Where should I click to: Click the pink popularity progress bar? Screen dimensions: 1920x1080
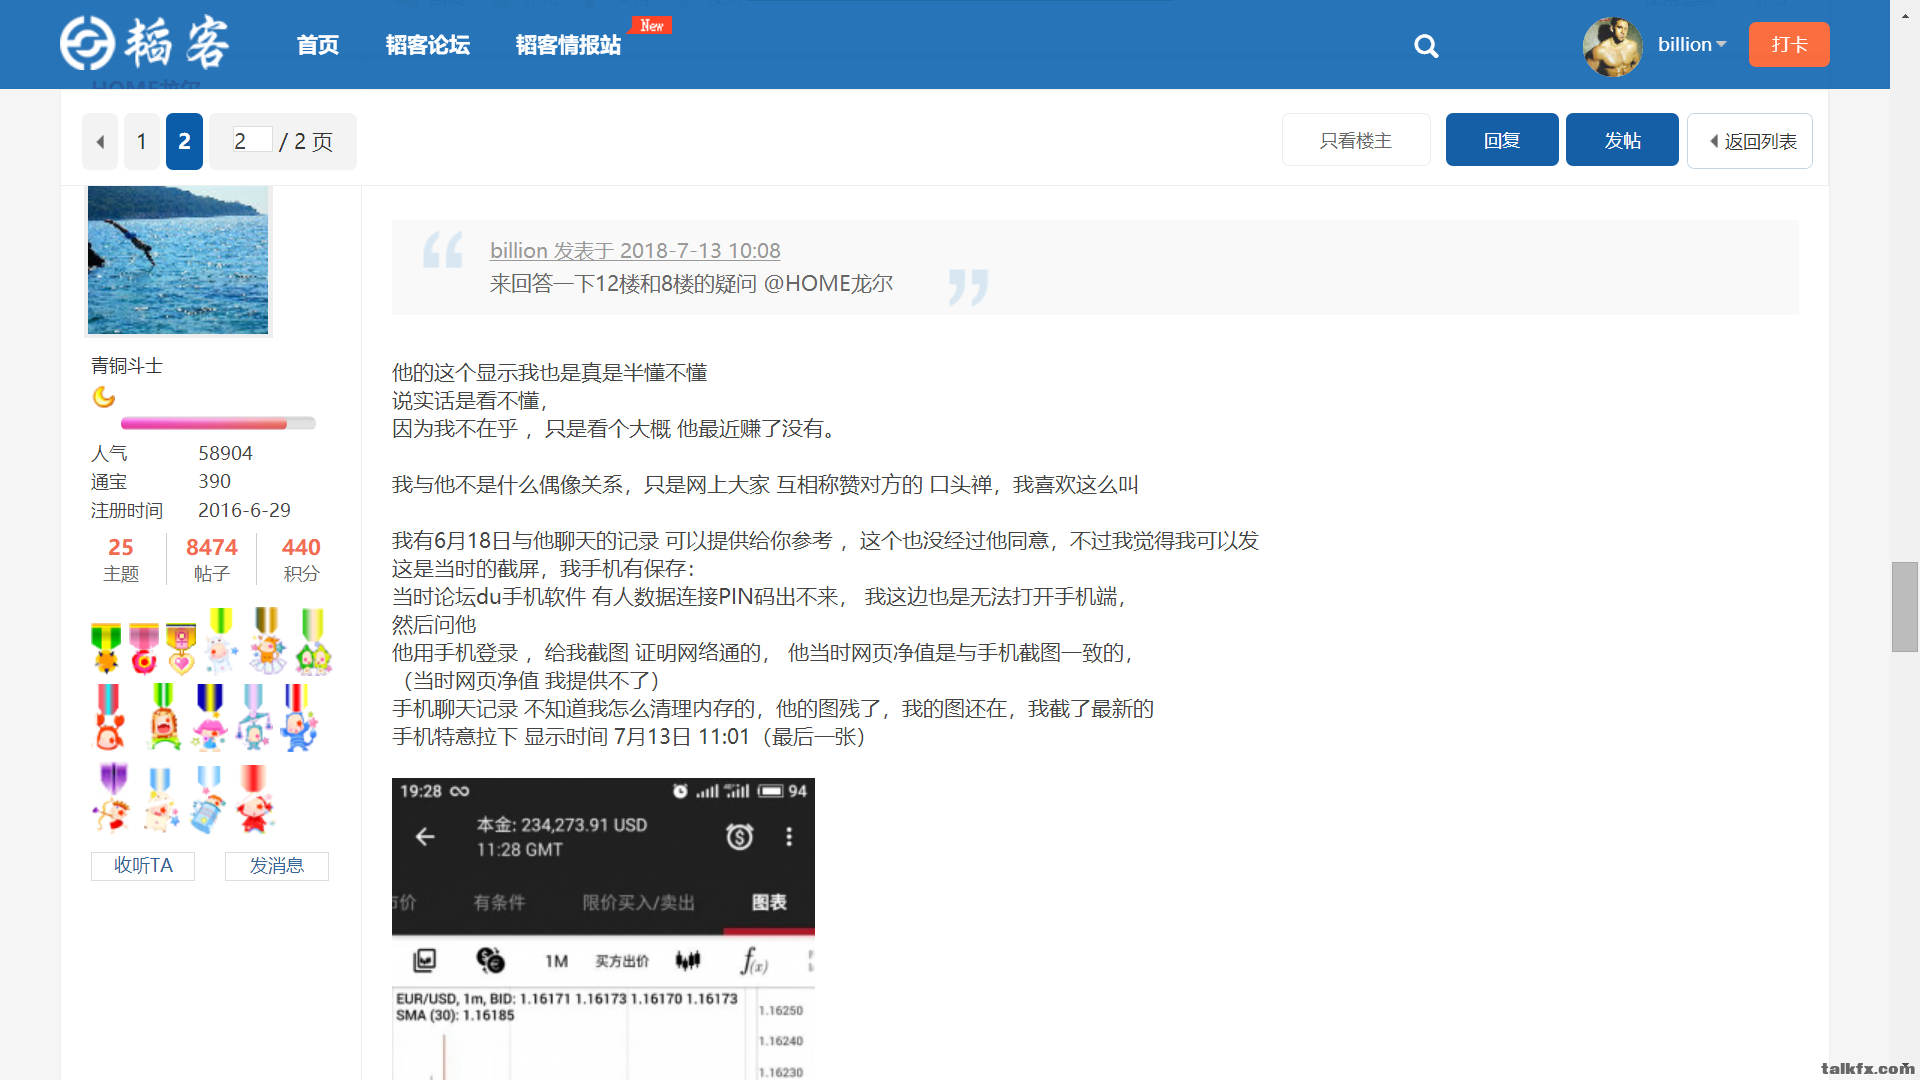[x=218, y=424]
